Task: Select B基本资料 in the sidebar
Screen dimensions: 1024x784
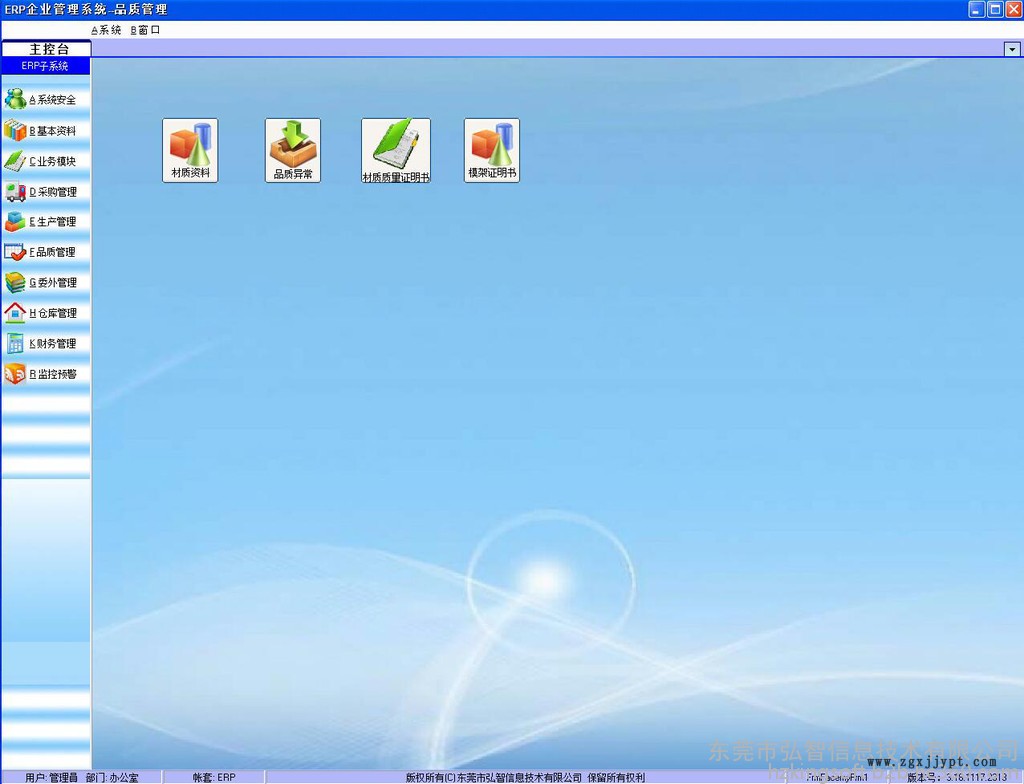Action: [45, 131]
